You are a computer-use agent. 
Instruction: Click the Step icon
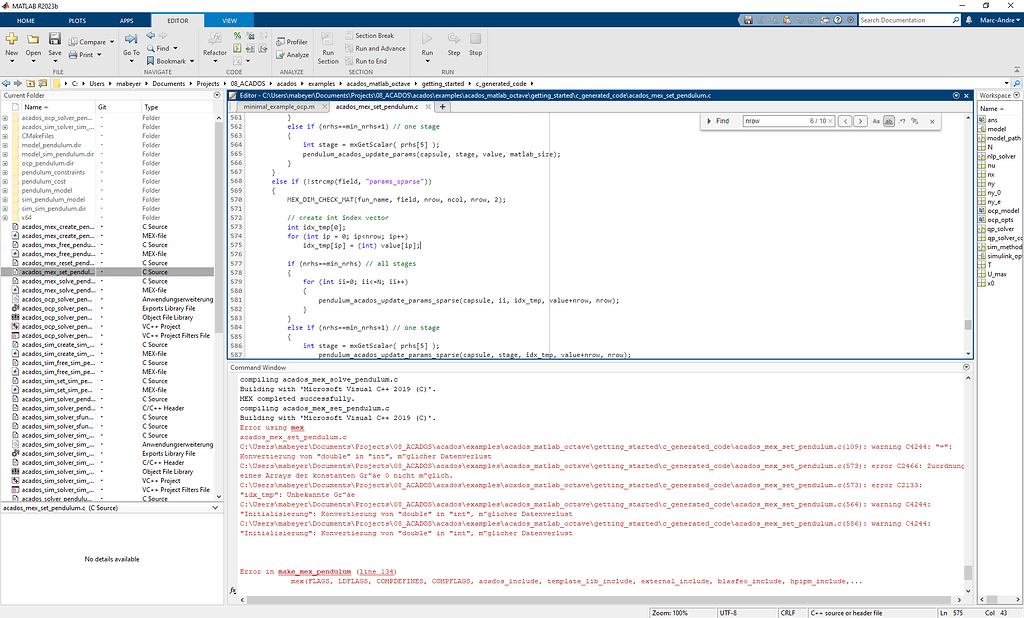pos(453,39)
